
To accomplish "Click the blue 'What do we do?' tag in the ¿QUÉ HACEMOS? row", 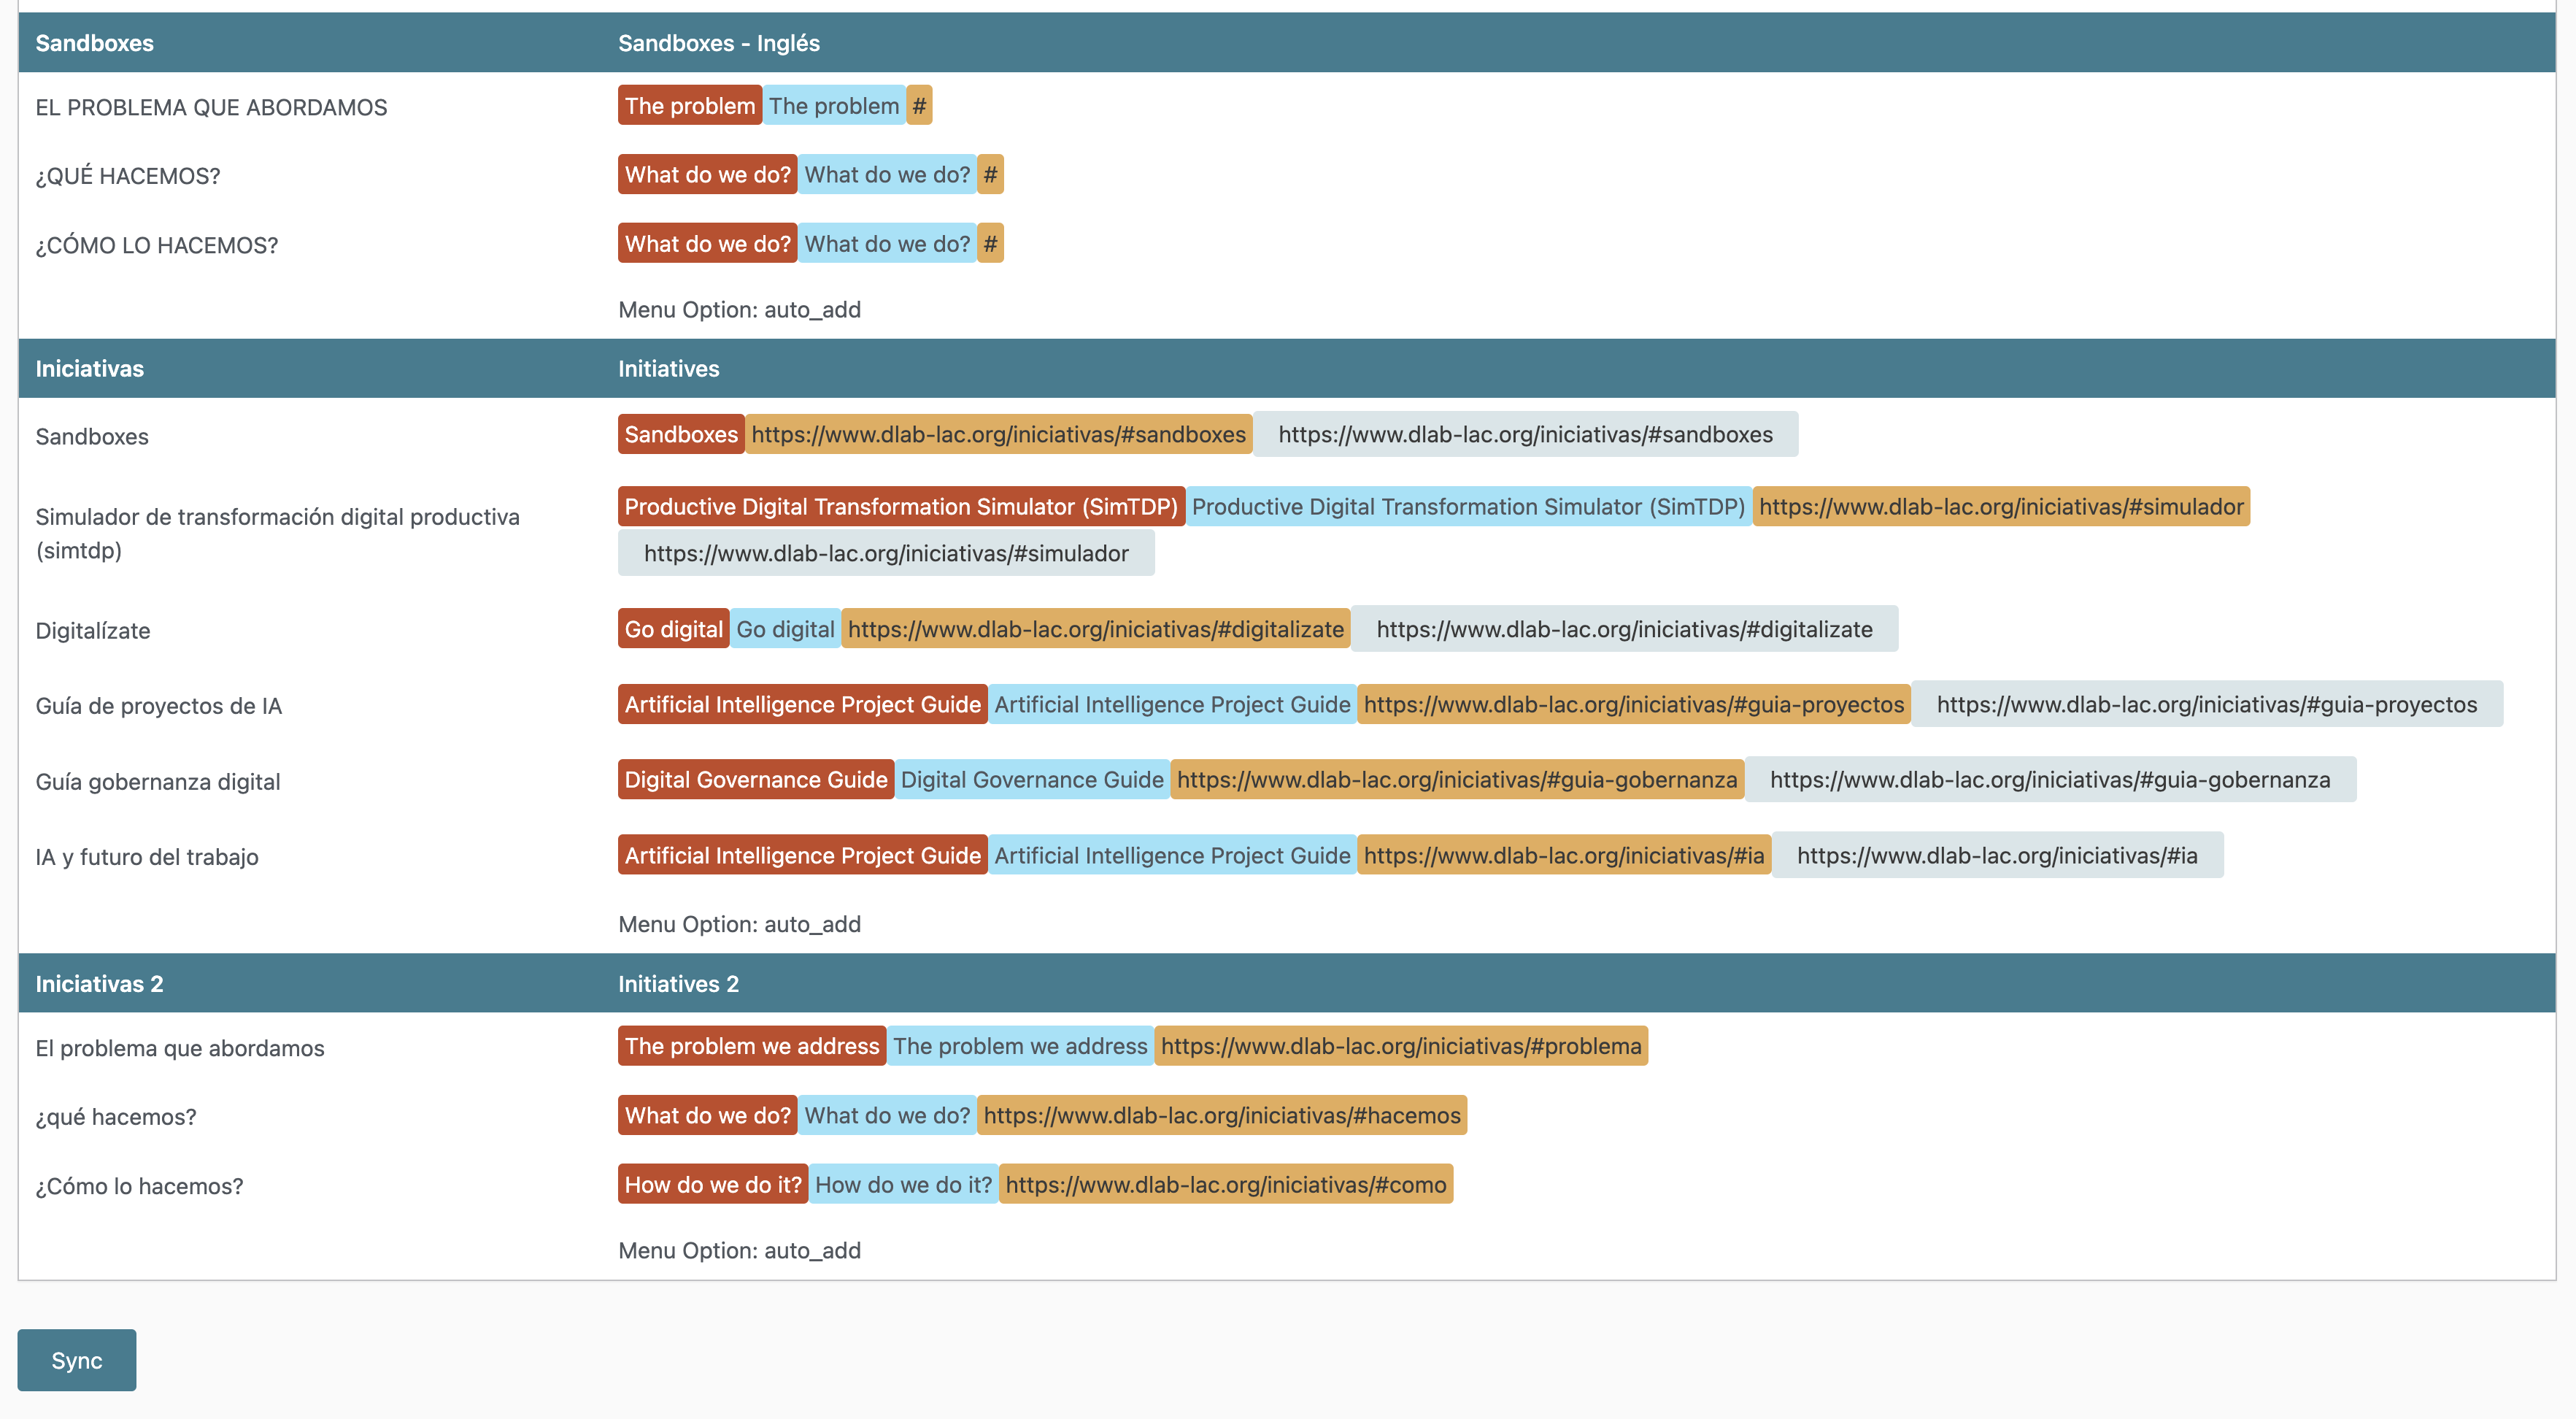I will click(886, 175).
